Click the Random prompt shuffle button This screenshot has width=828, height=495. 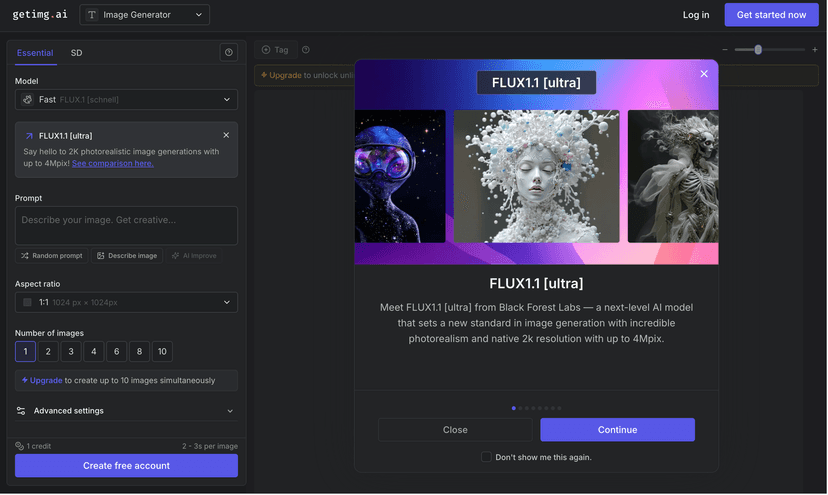pos(52,256)
